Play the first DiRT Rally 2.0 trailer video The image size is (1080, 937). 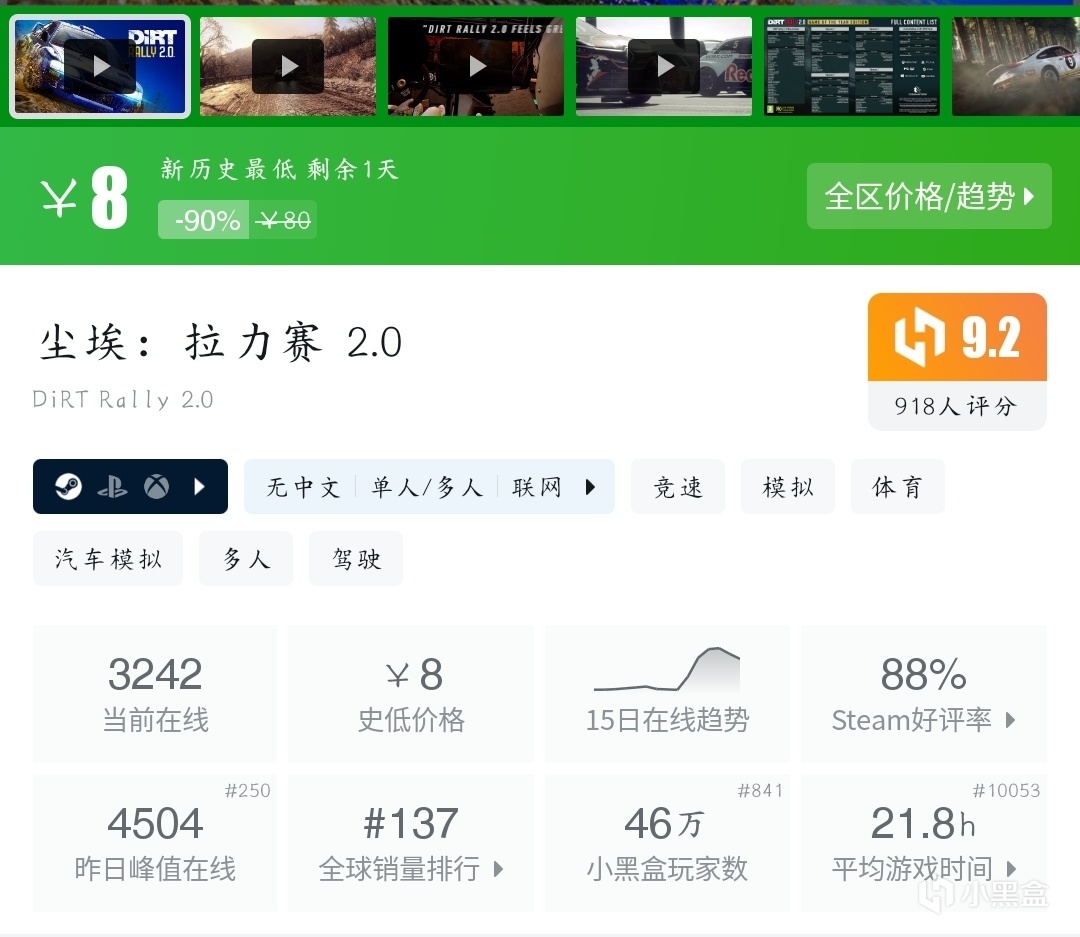point(100,66)
